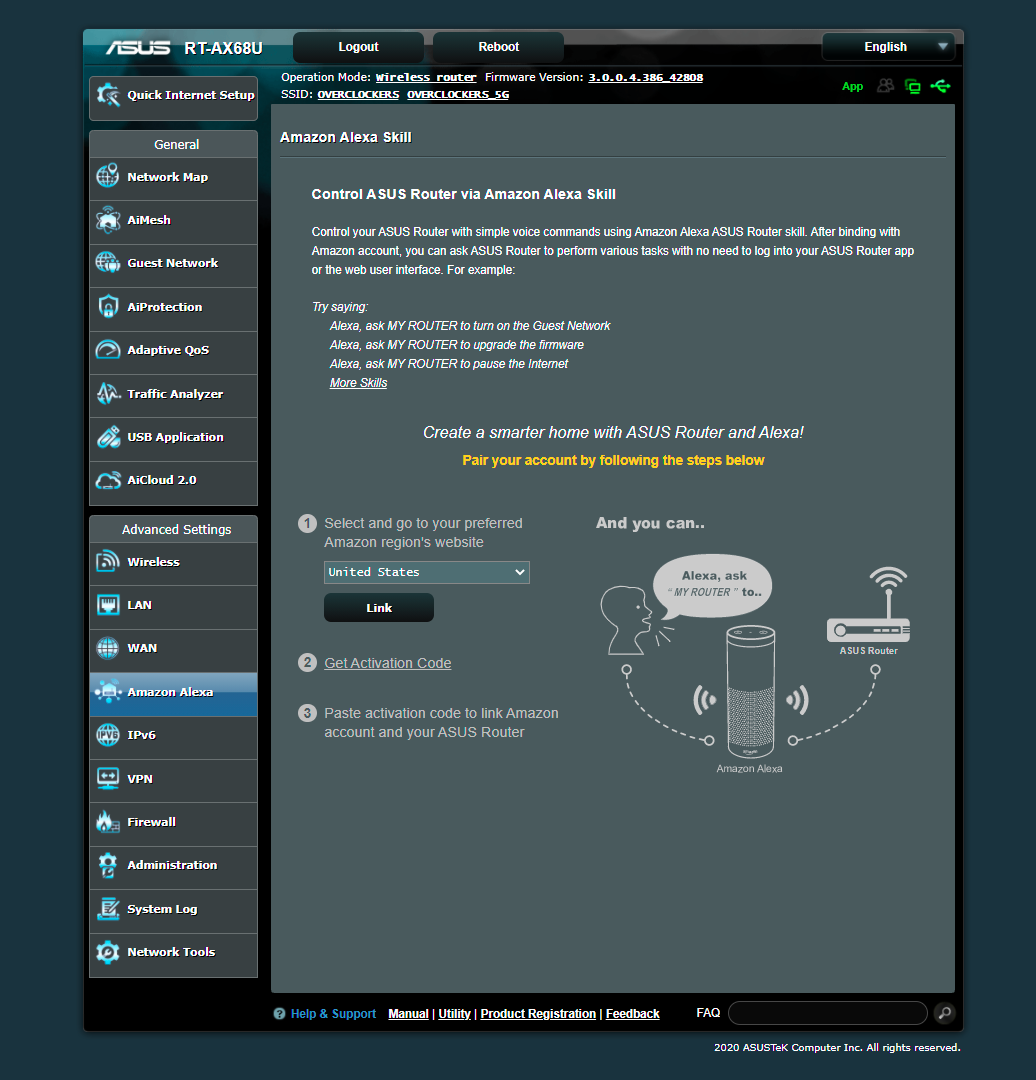Open the More Skills link
The image size is (1036, 1080).
coord(358,383)
